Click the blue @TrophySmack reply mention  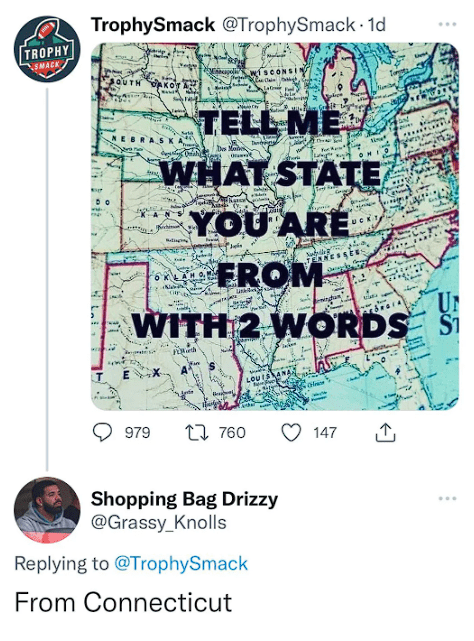coord(181,563)
